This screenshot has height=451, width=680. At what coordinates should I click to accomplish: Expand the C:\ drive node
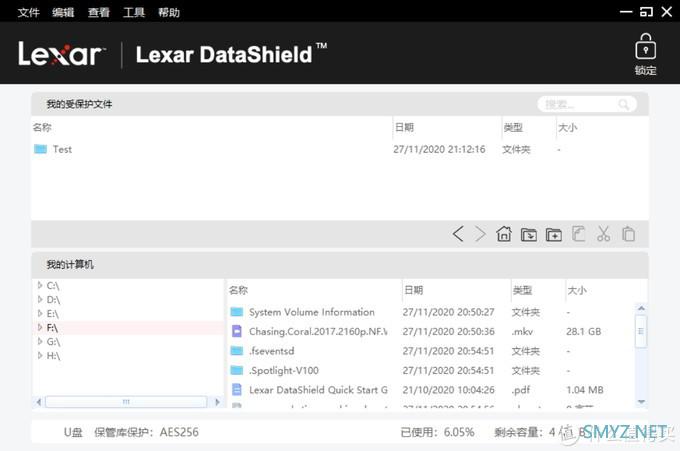[x=40, y=285]
